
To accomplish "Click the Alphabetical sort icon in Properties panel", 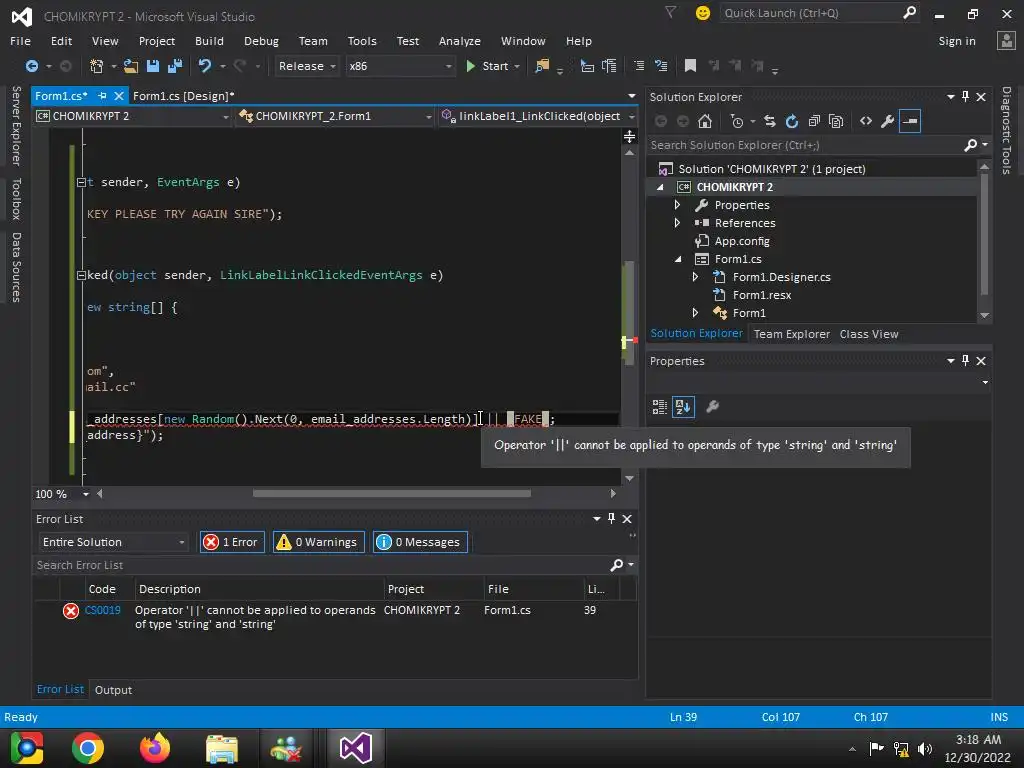I will click(x=683, y=407).
